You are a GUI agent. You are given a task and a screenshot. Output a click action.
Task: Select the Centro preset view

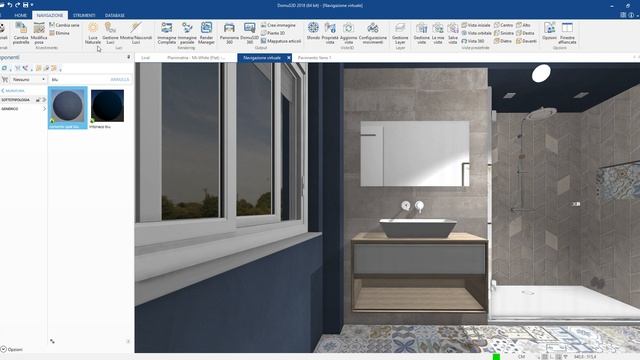(503, 25)
